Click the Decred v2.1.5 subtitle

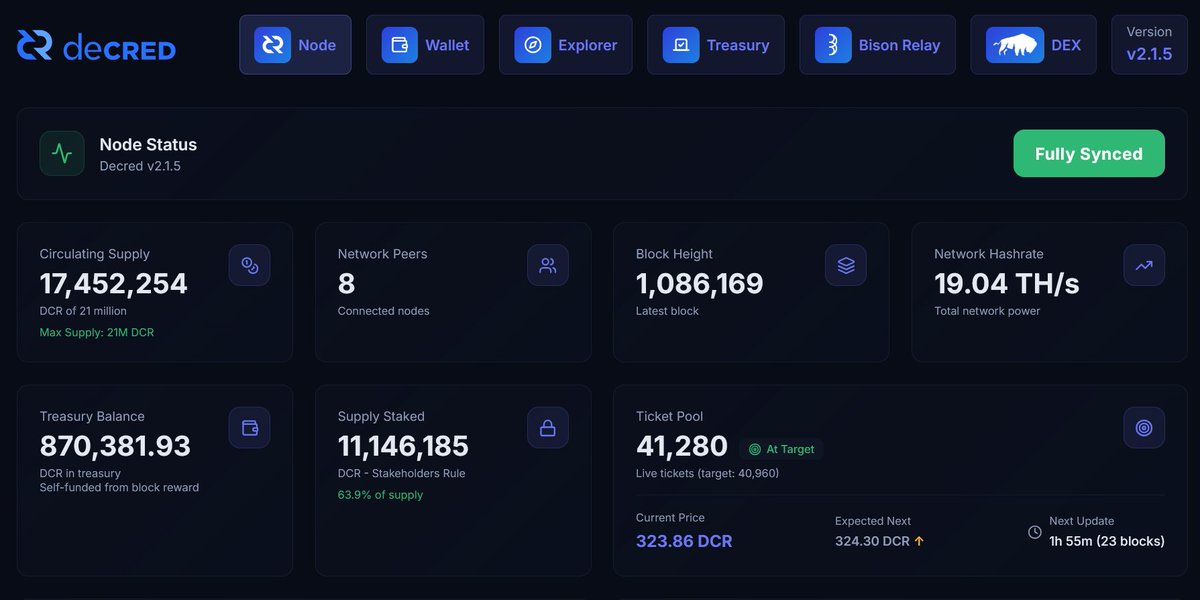pyautogui.click(x=140, y=166)
